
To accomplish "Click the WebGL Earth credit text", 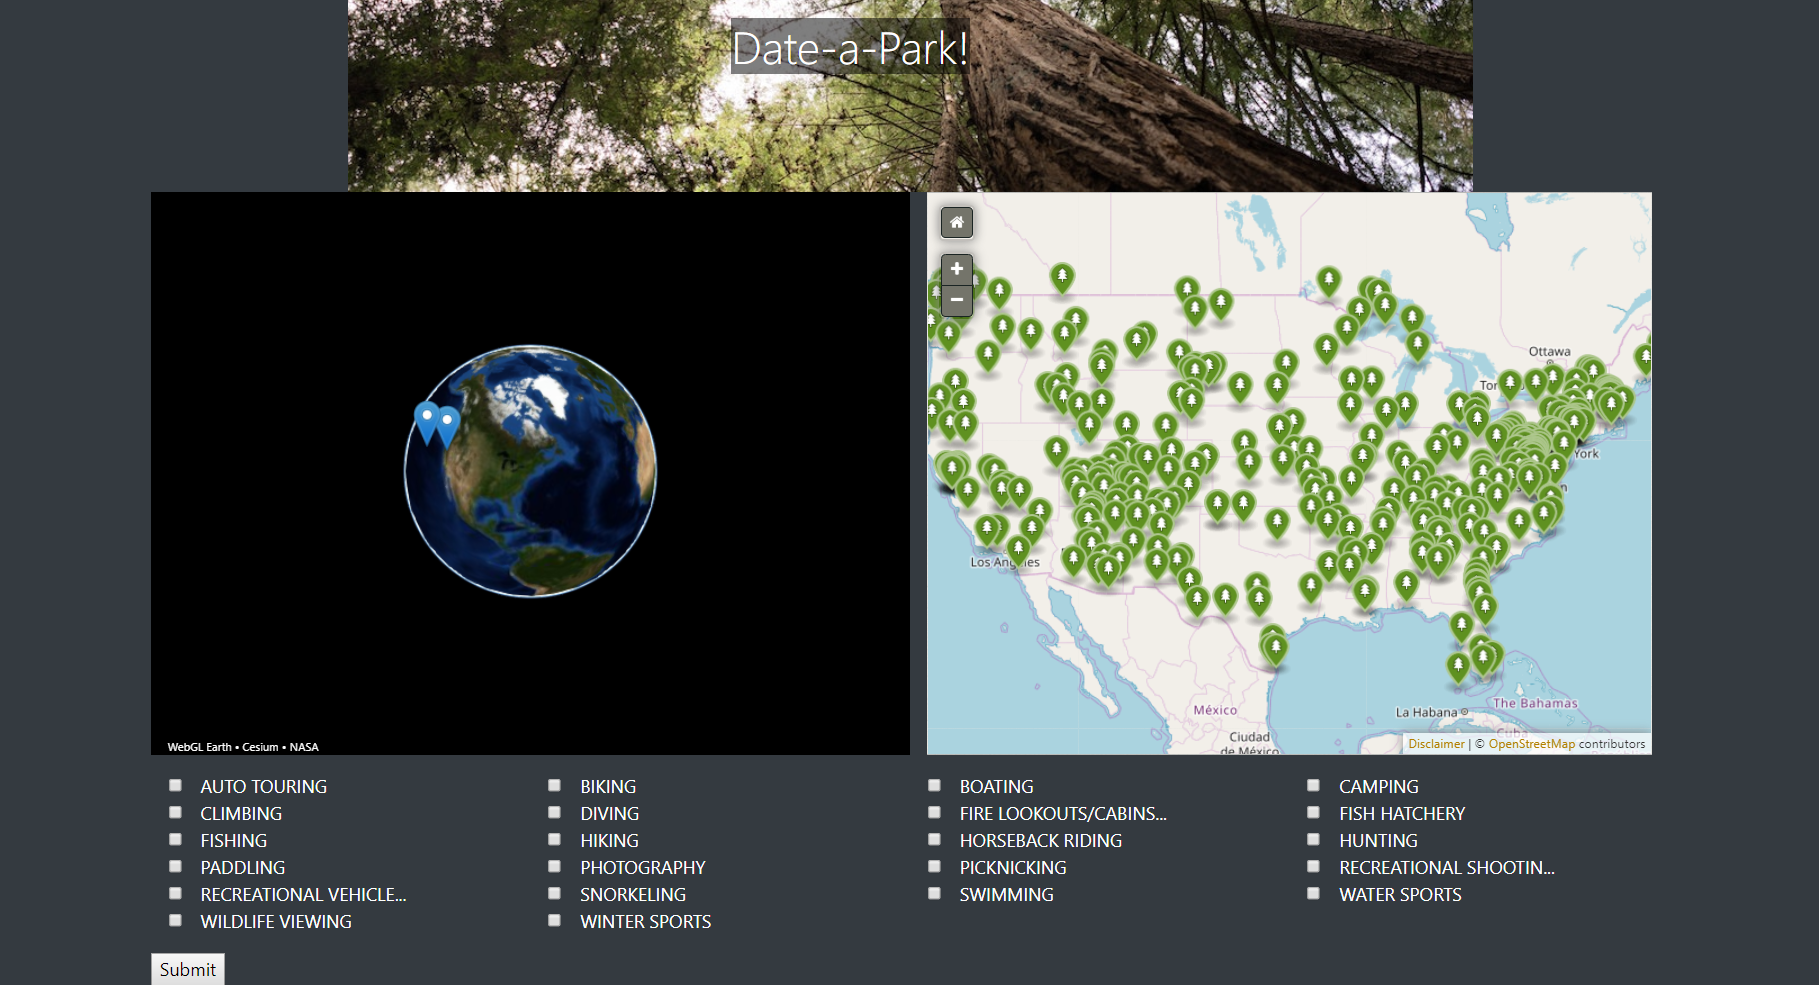I will [199, 747].
